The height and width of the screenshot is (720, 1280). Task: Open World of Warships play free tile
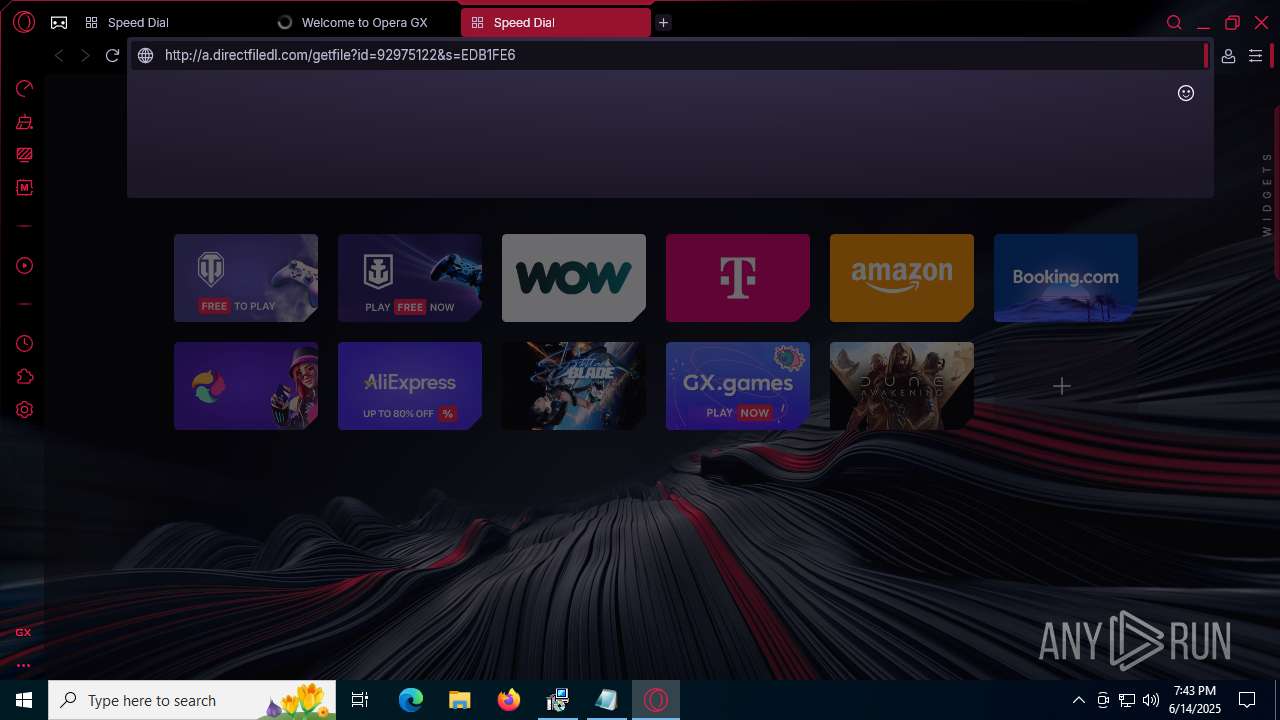[x=410, y=278]
